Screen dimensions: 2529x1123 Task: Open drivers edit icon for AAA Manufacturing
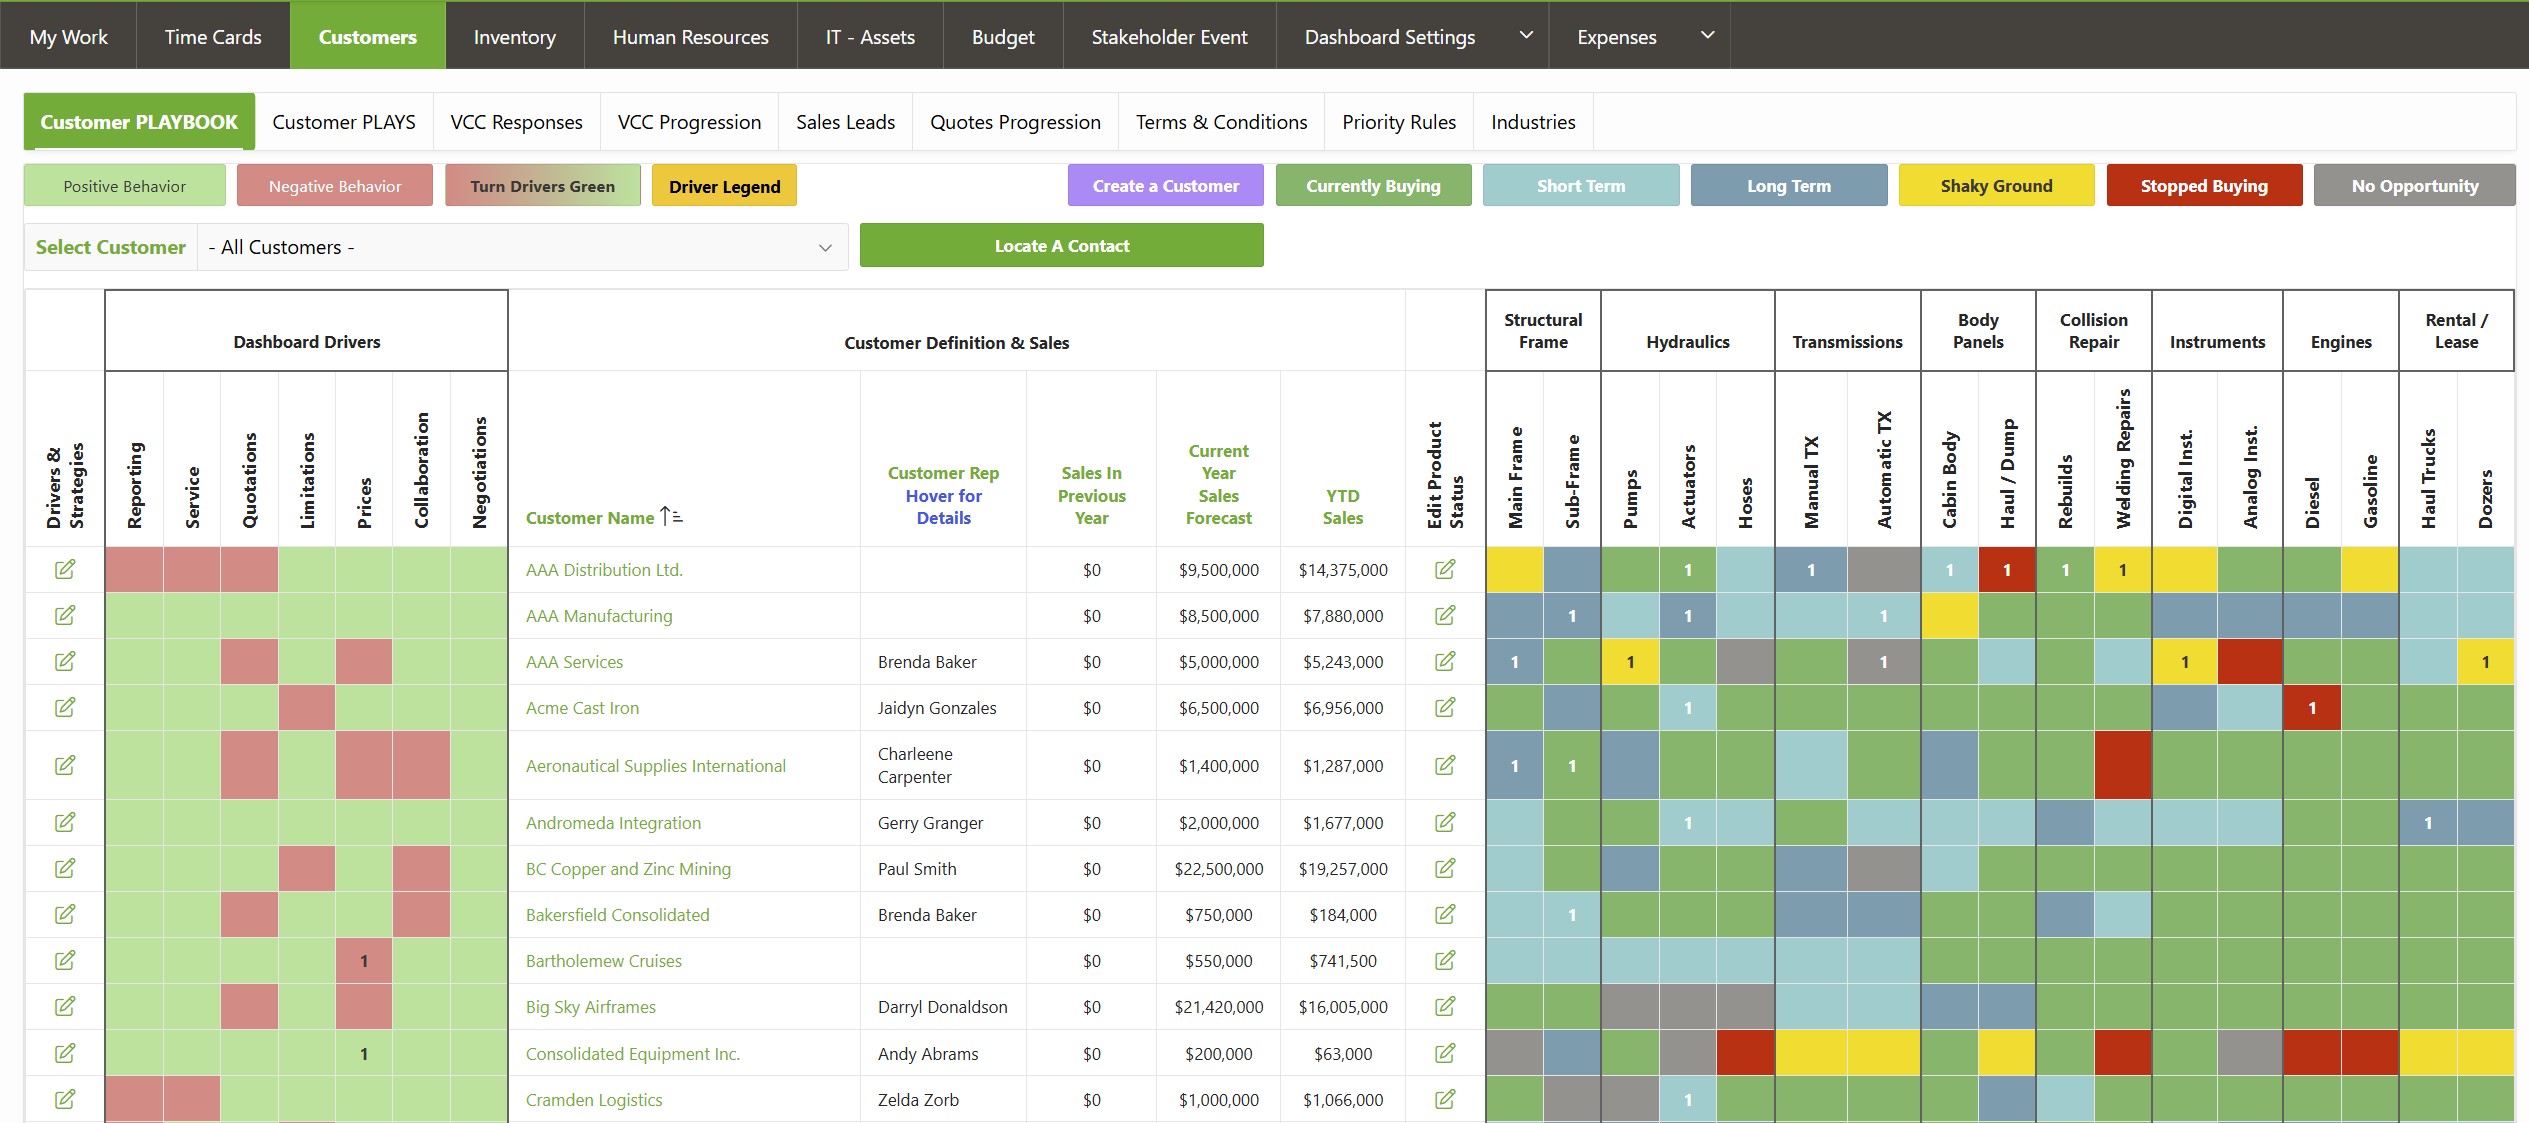coord(65,615)
